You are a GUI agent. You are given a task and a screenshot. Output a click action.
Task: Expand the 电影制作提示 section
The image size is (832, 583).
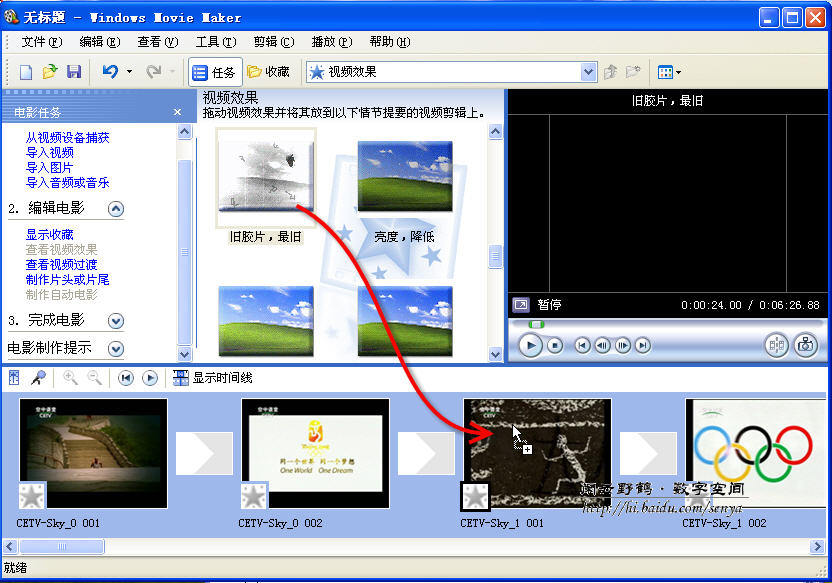click(x=116, y=349)
